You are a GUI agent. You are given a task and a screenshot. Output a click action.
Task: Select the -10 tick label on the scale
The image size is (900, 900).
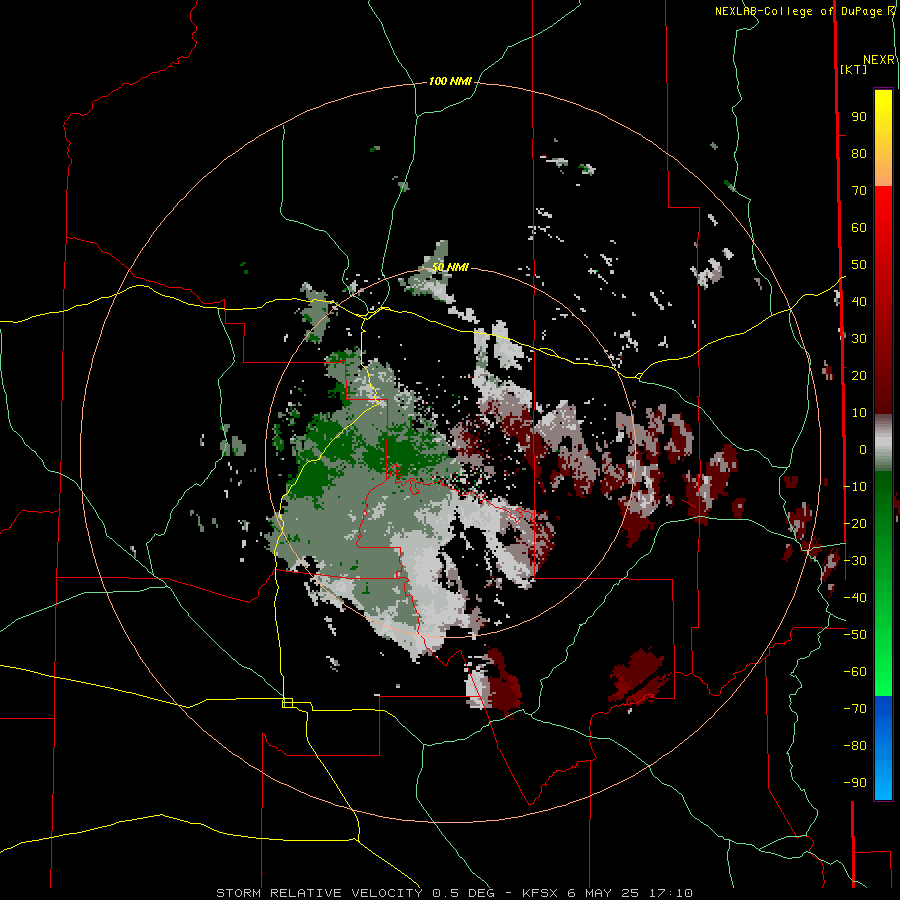[855, 487]
